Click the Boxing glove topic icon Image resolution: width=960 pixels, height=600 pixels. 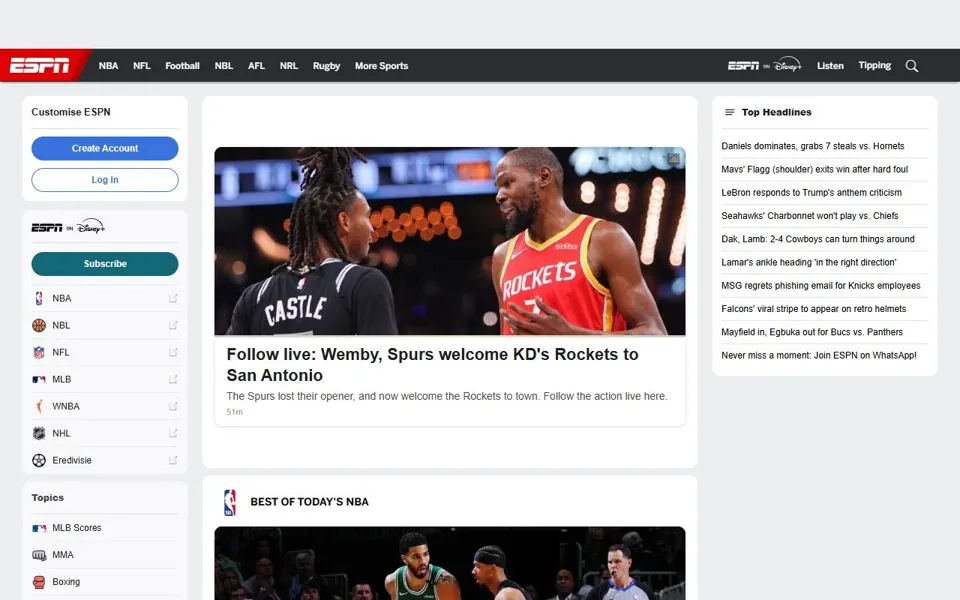click(x=39, y=582)
